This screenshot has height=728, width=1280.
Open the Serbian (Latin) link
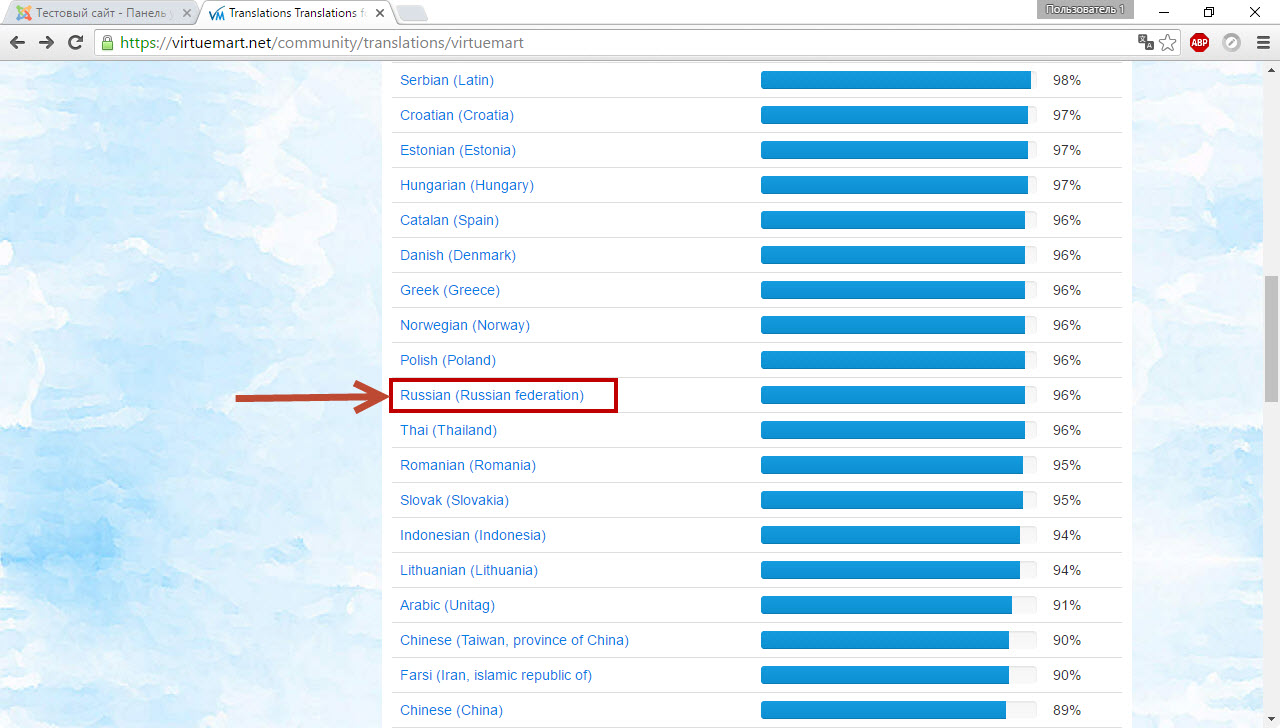[x=447, y=80]
